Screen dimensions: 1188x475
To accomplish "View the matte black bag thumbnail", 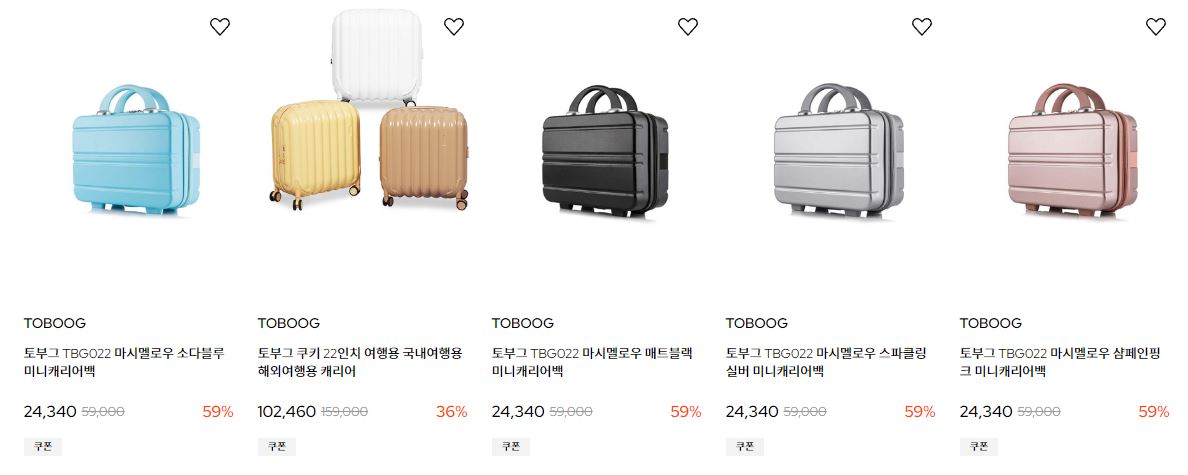I will coord(605,151).
